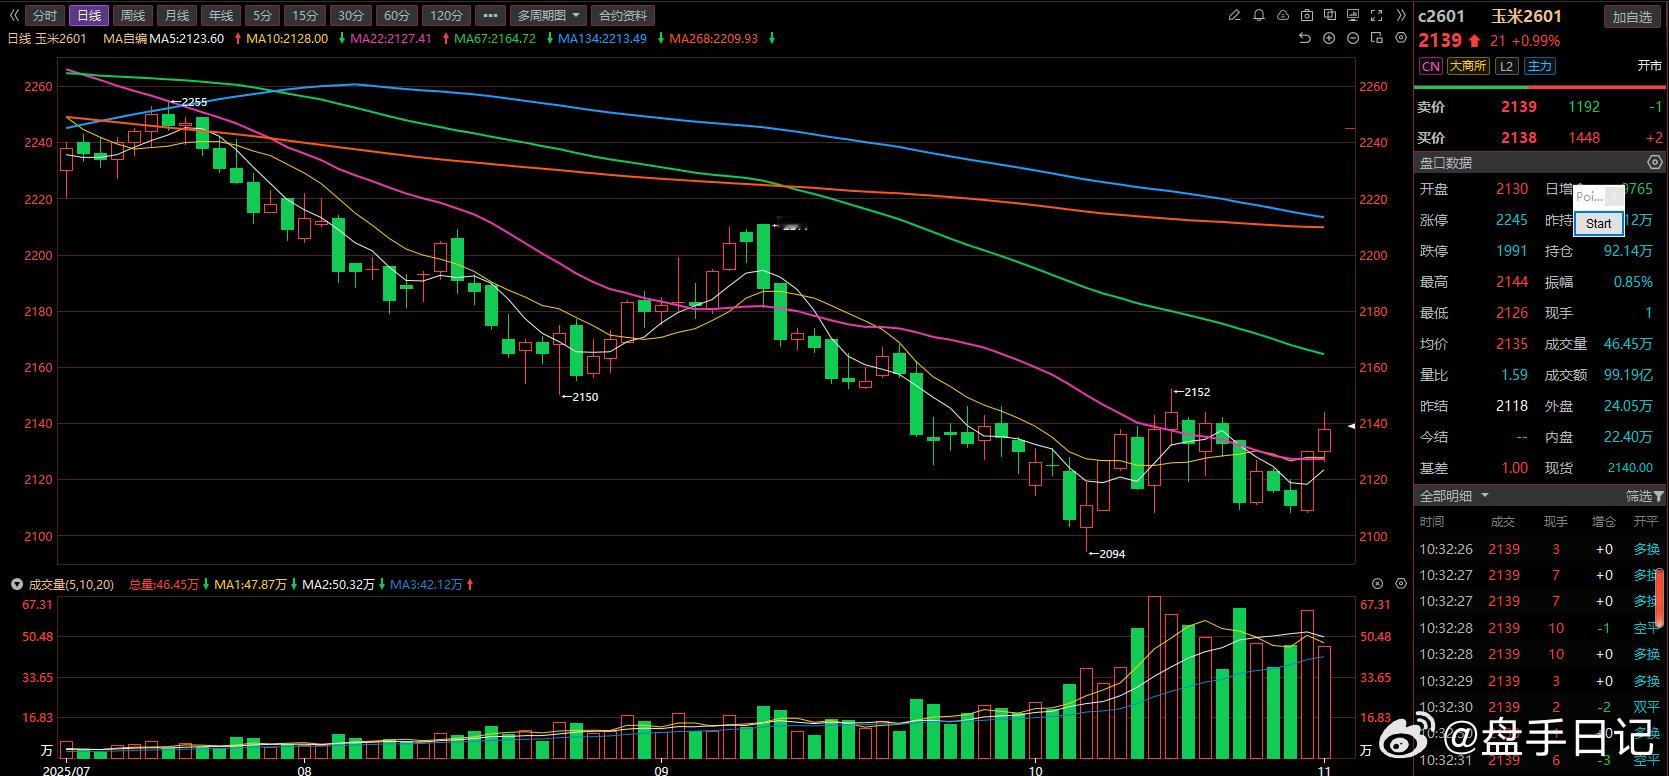Open chart settings hexagon icon
The width and height of the screenshot is (1669, 776).
(x=1401, y=38)
